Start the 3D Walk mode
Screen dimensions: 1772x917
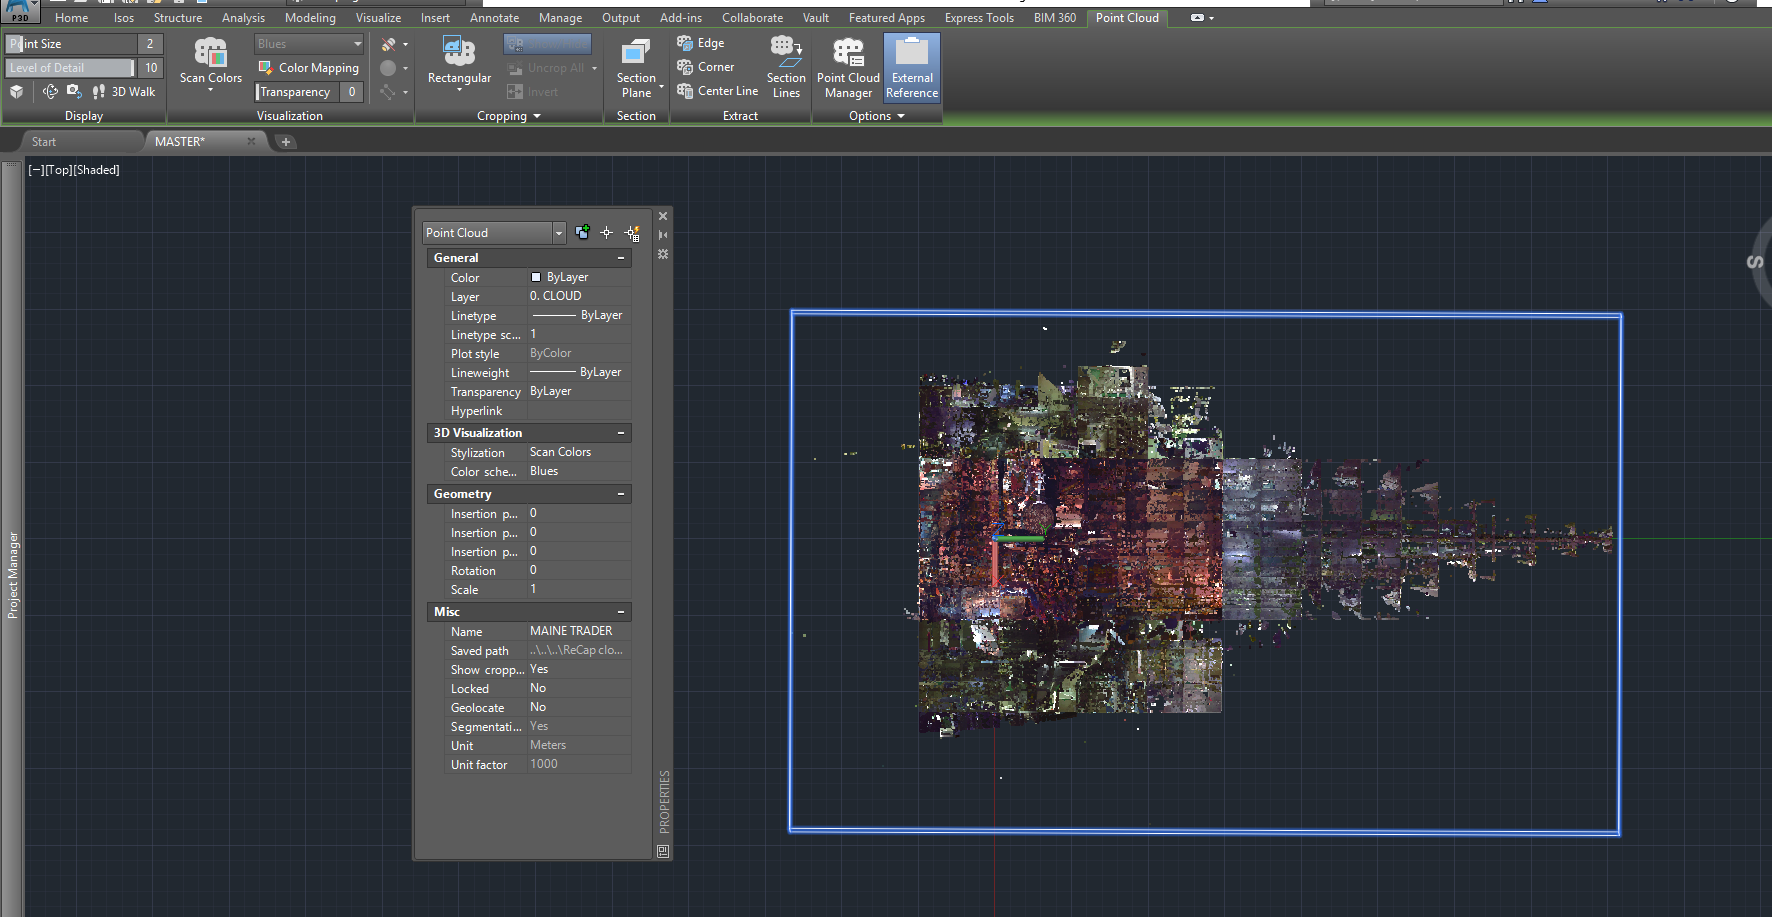point(124,92)
